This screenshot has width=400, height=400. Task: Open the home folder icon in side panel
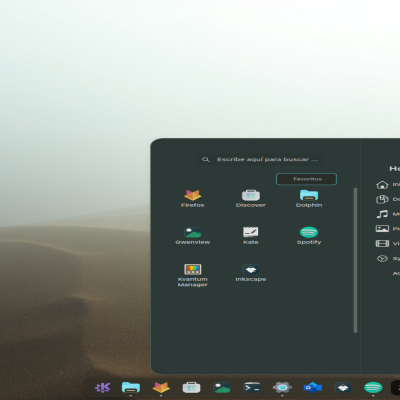point(382,184)
